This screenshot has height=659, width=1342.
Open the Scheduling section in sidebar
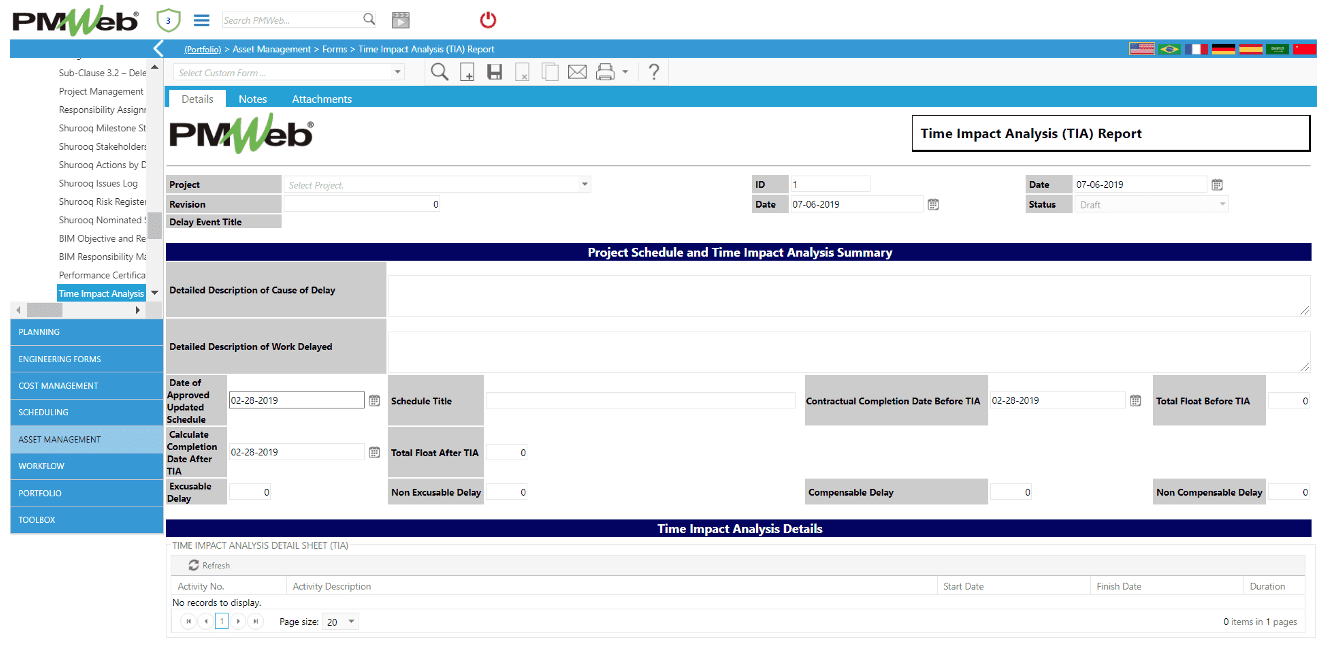click(87, 412)
